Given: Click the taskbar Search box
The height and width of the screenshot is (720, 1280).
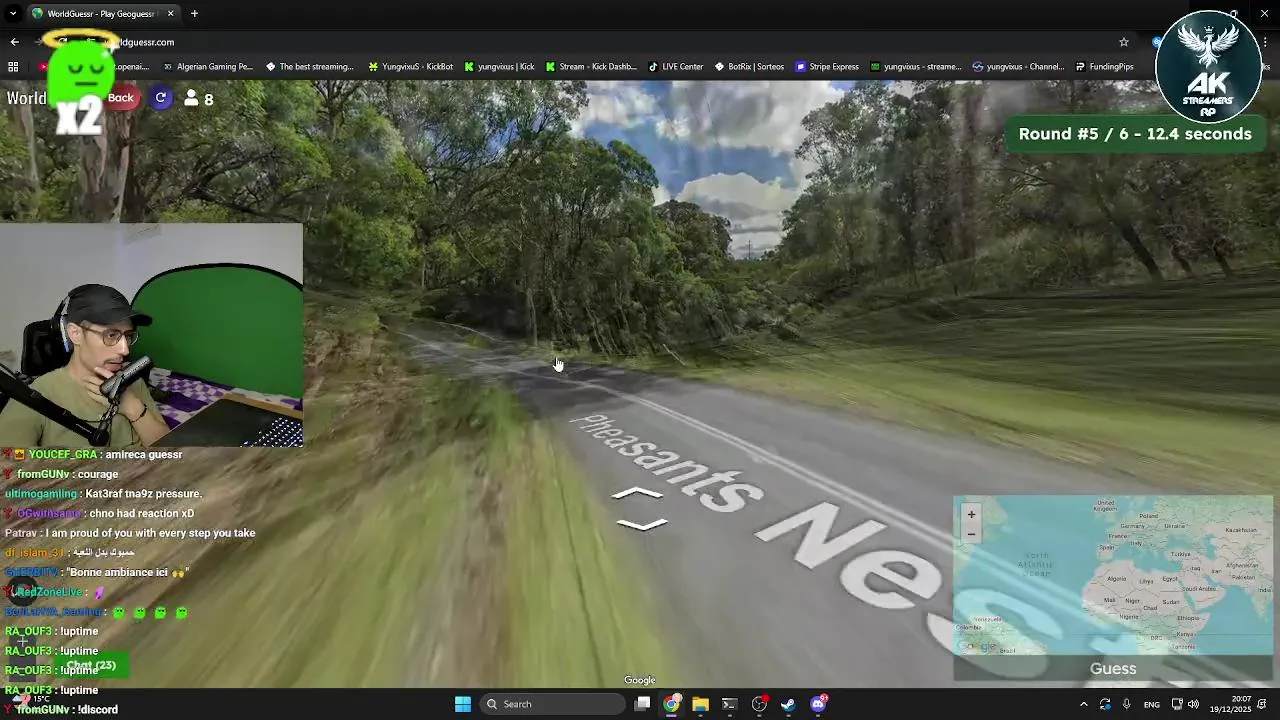Looking at the screenshot, I should click(x=553, y=704).
